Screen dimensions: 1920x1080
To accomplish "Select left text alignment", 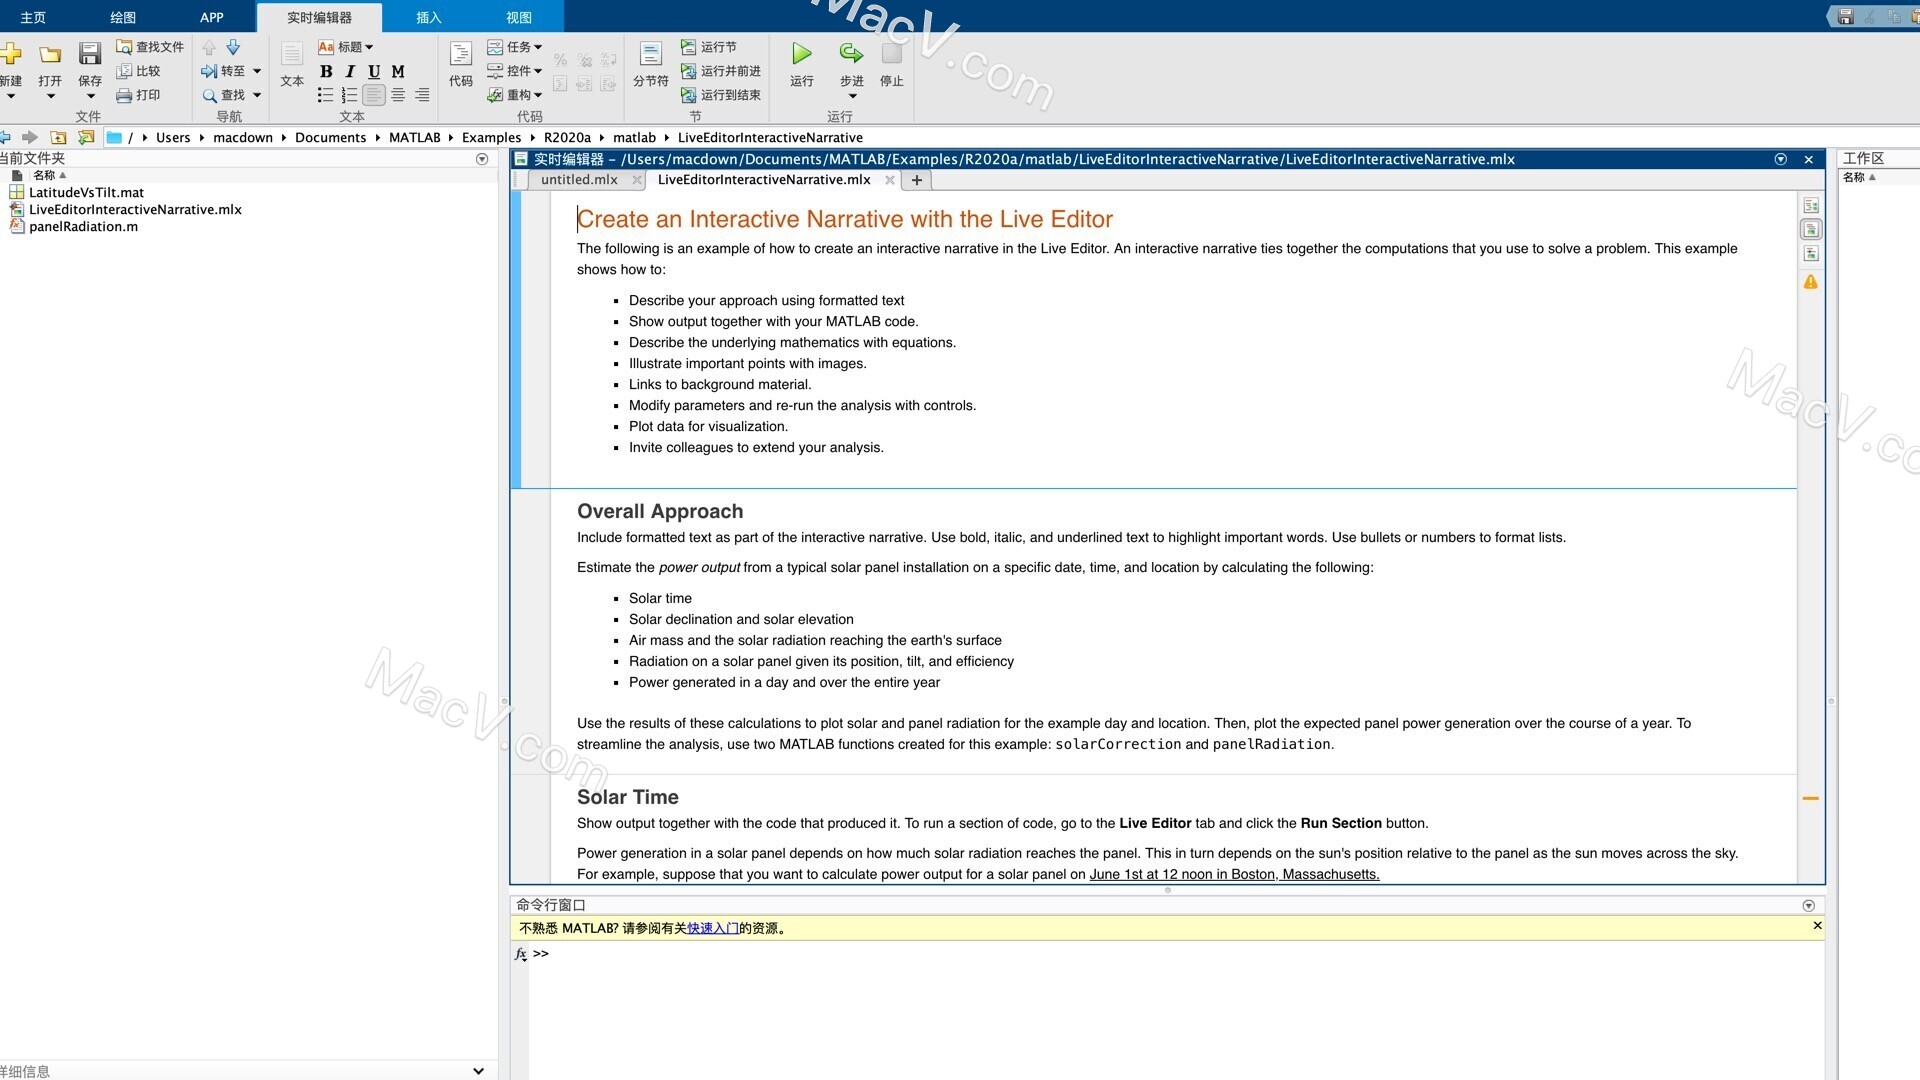I will coord(374,95).
